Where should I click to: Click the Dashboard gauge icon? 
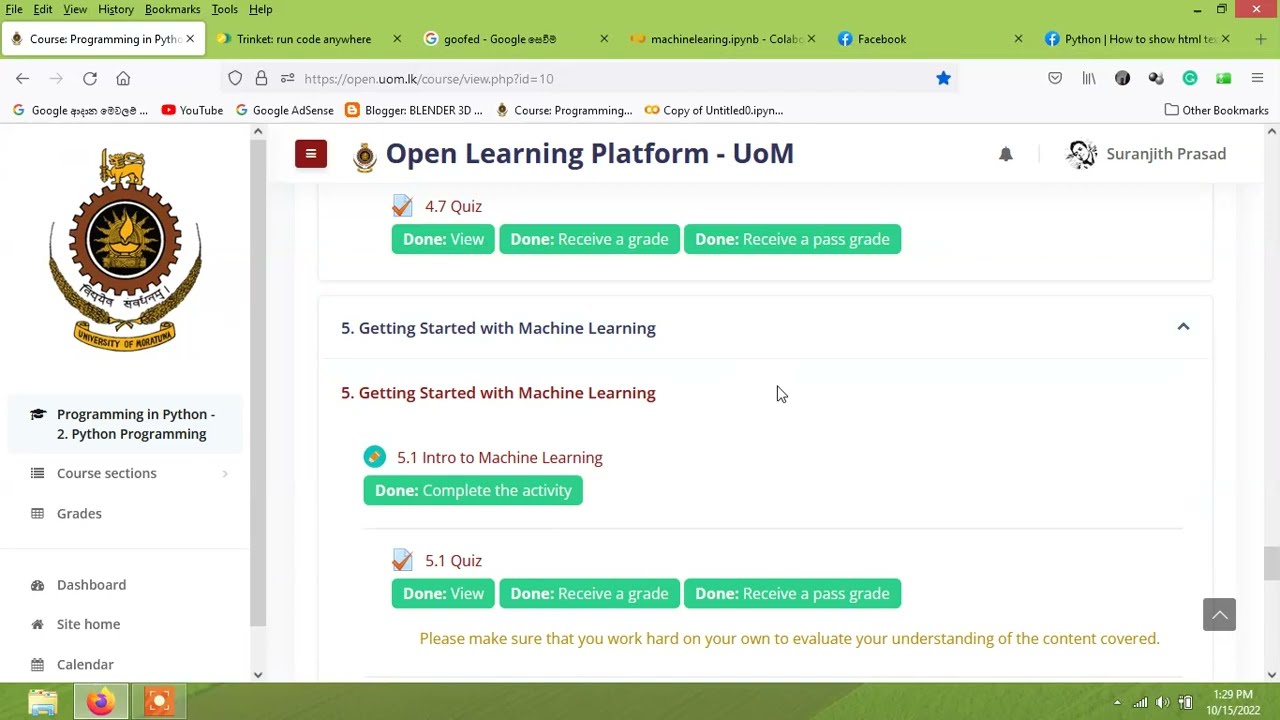[37, 585]
